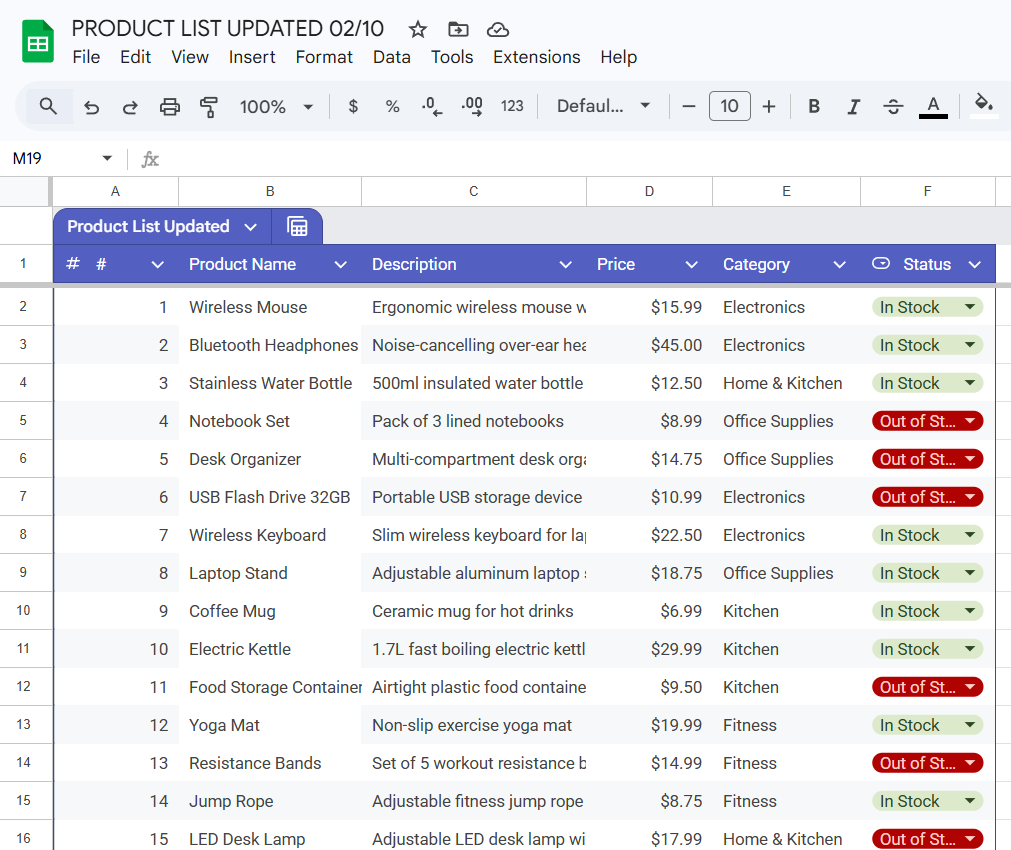The image size is (1011, 850).
Task: Change Wireless Mouse status chip
Action: 927,307
